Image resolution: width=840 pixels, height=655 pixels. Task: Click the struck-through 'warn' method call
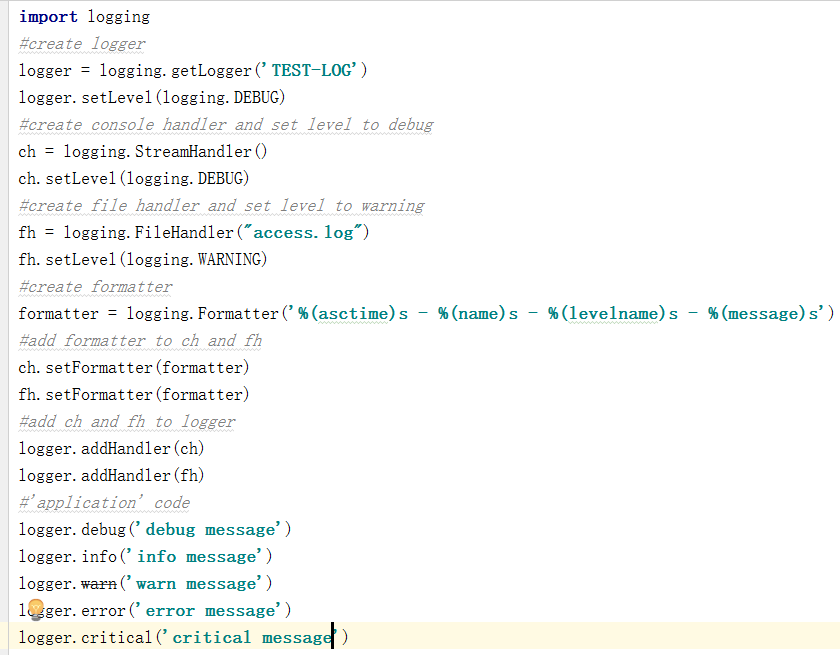pyautogui.click(x=99, y=583)
